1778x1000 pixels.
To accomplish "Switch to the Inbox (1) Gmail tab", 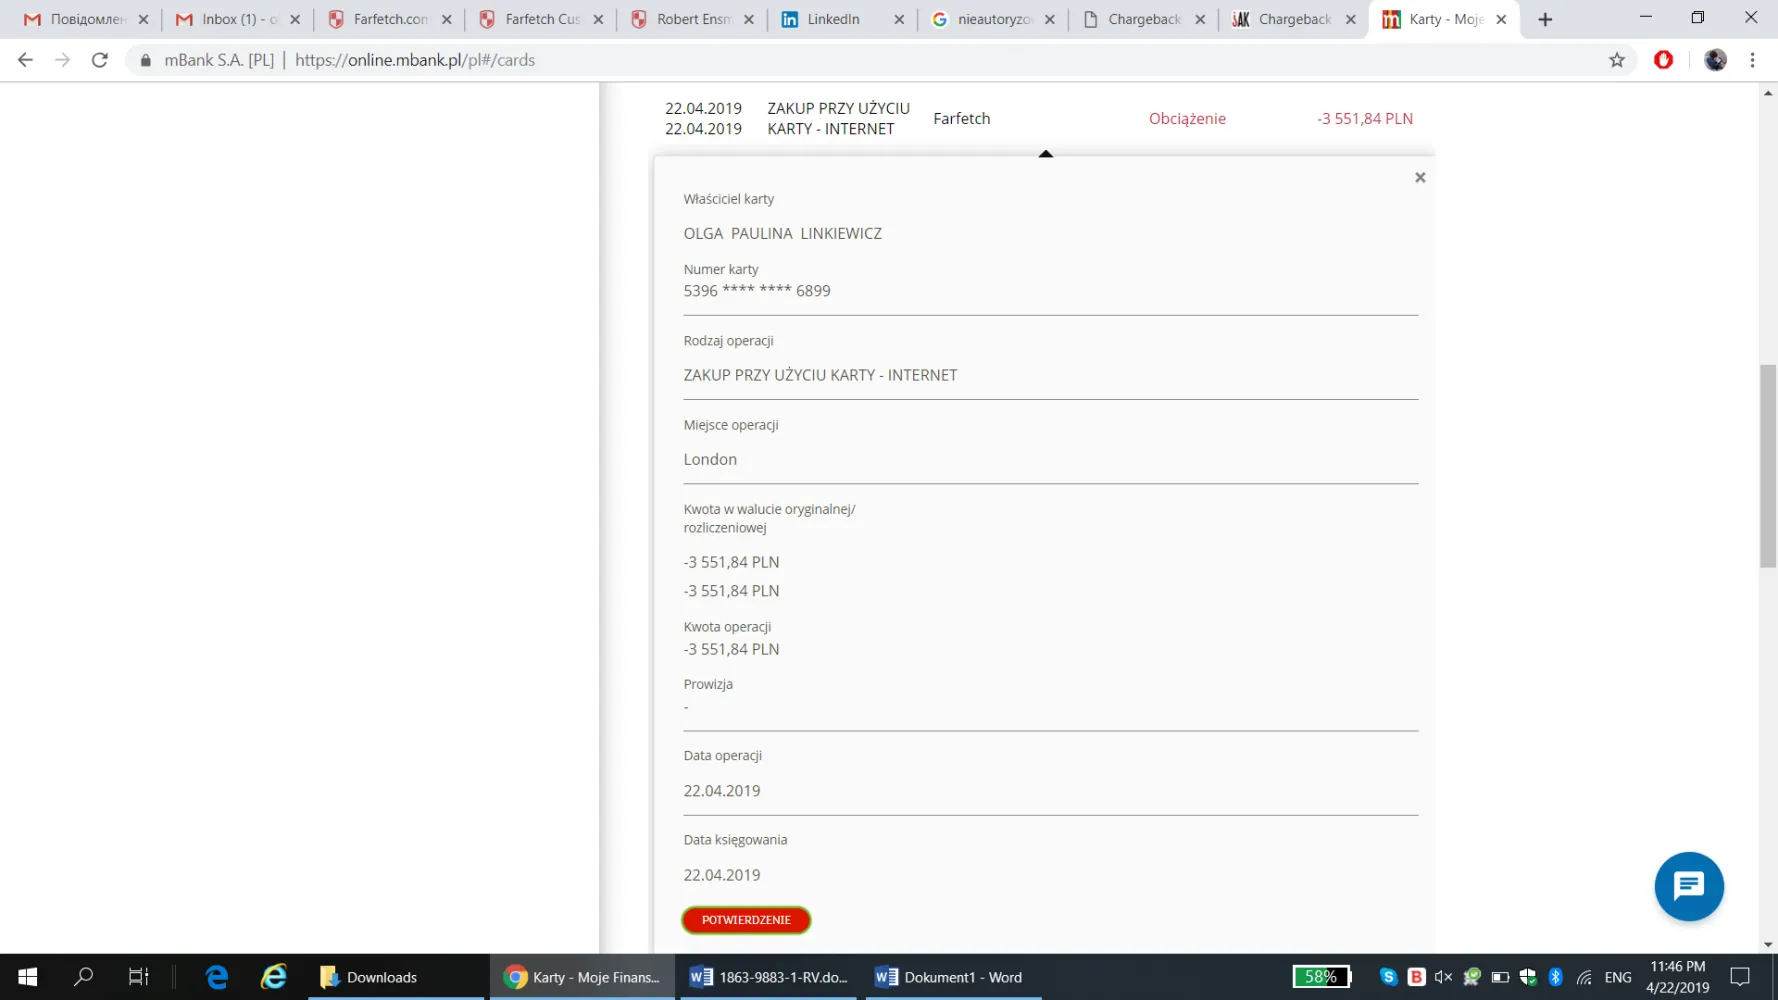I will [x=230, y=19].
